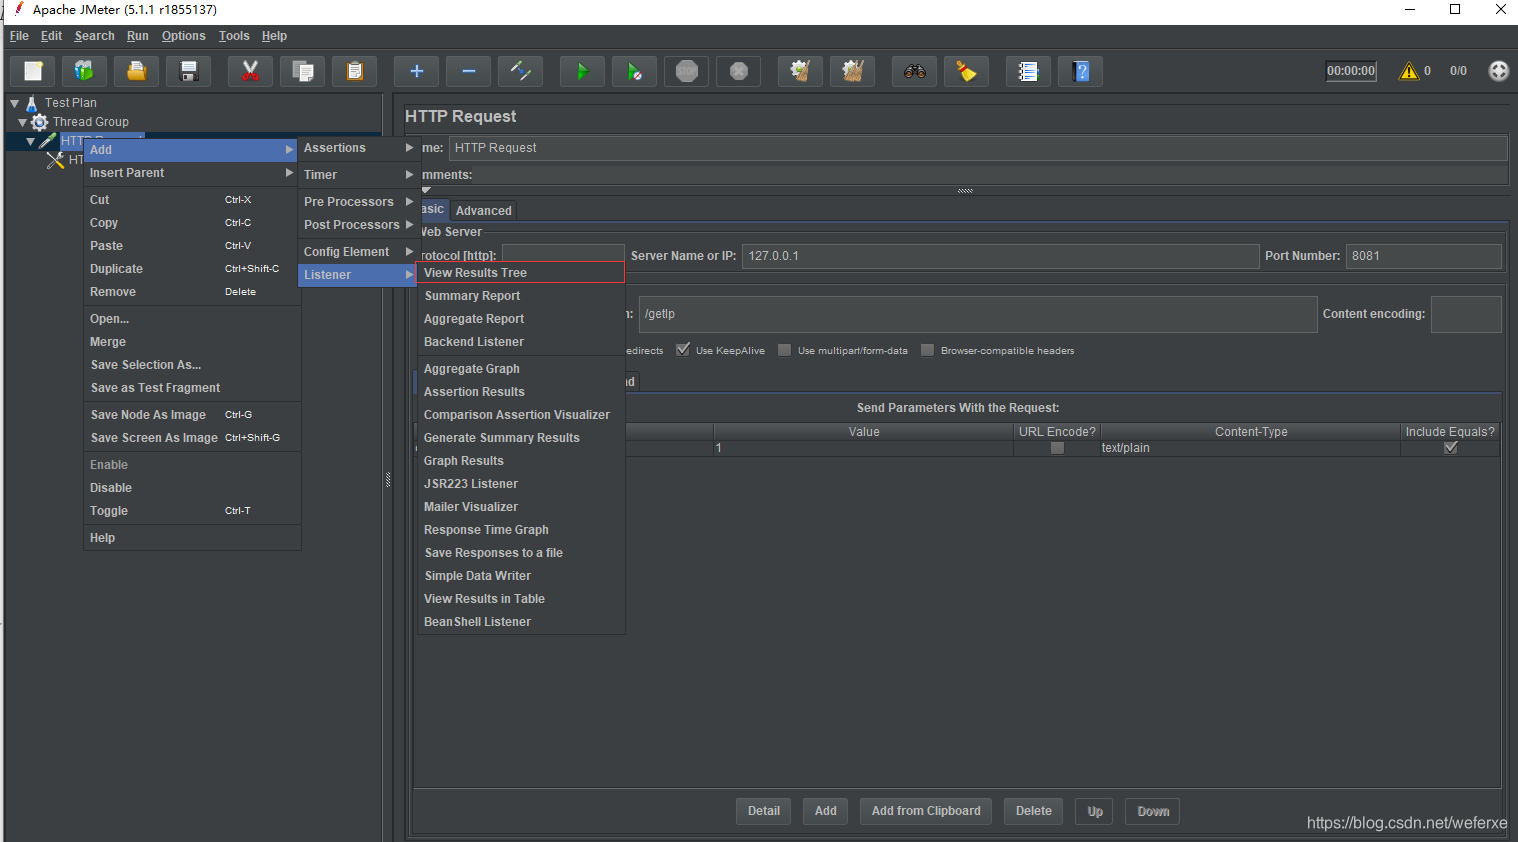
Task: Click the Thread Group gear icon
Action: 40,122
